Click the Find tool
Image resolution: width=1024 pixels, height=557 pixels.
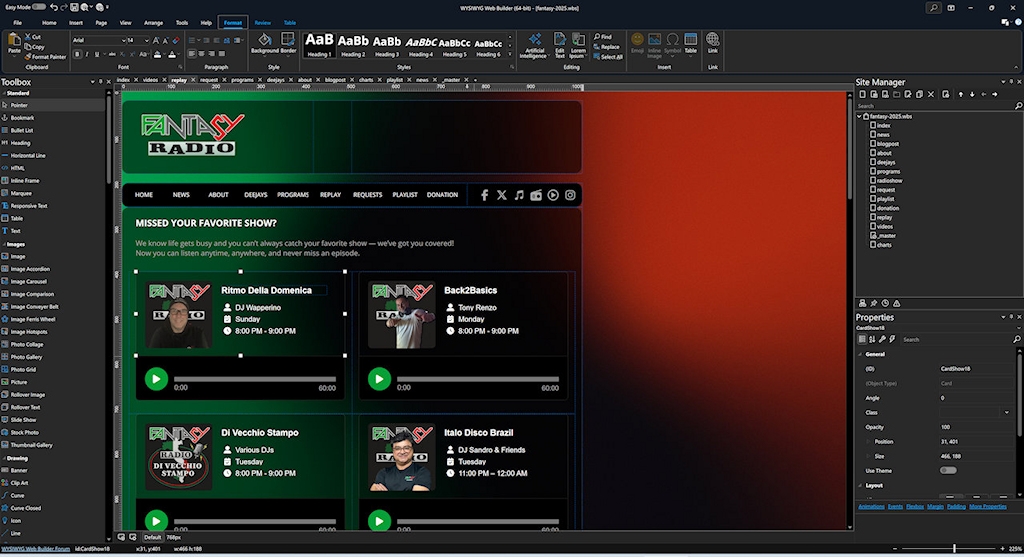603,37
